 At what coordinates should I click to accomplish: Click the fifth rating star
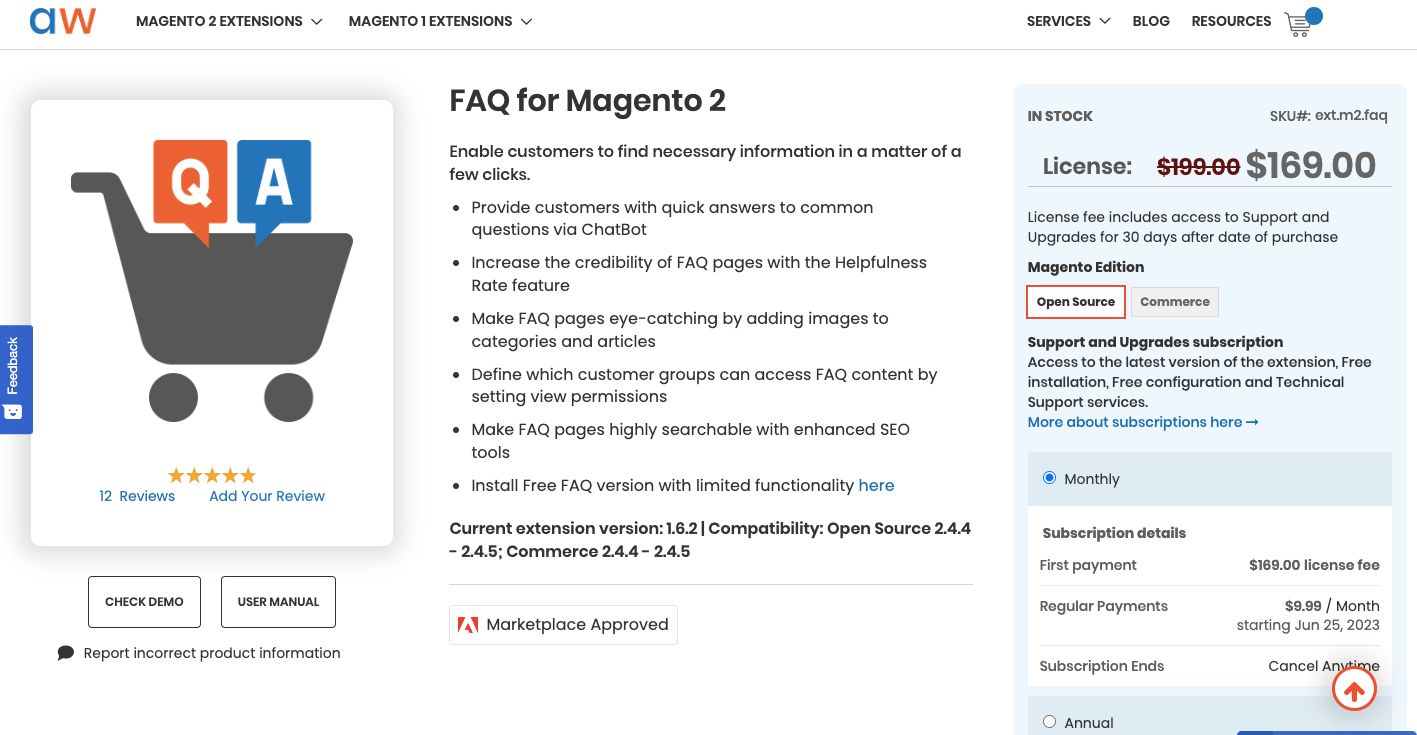pos(247,475)
